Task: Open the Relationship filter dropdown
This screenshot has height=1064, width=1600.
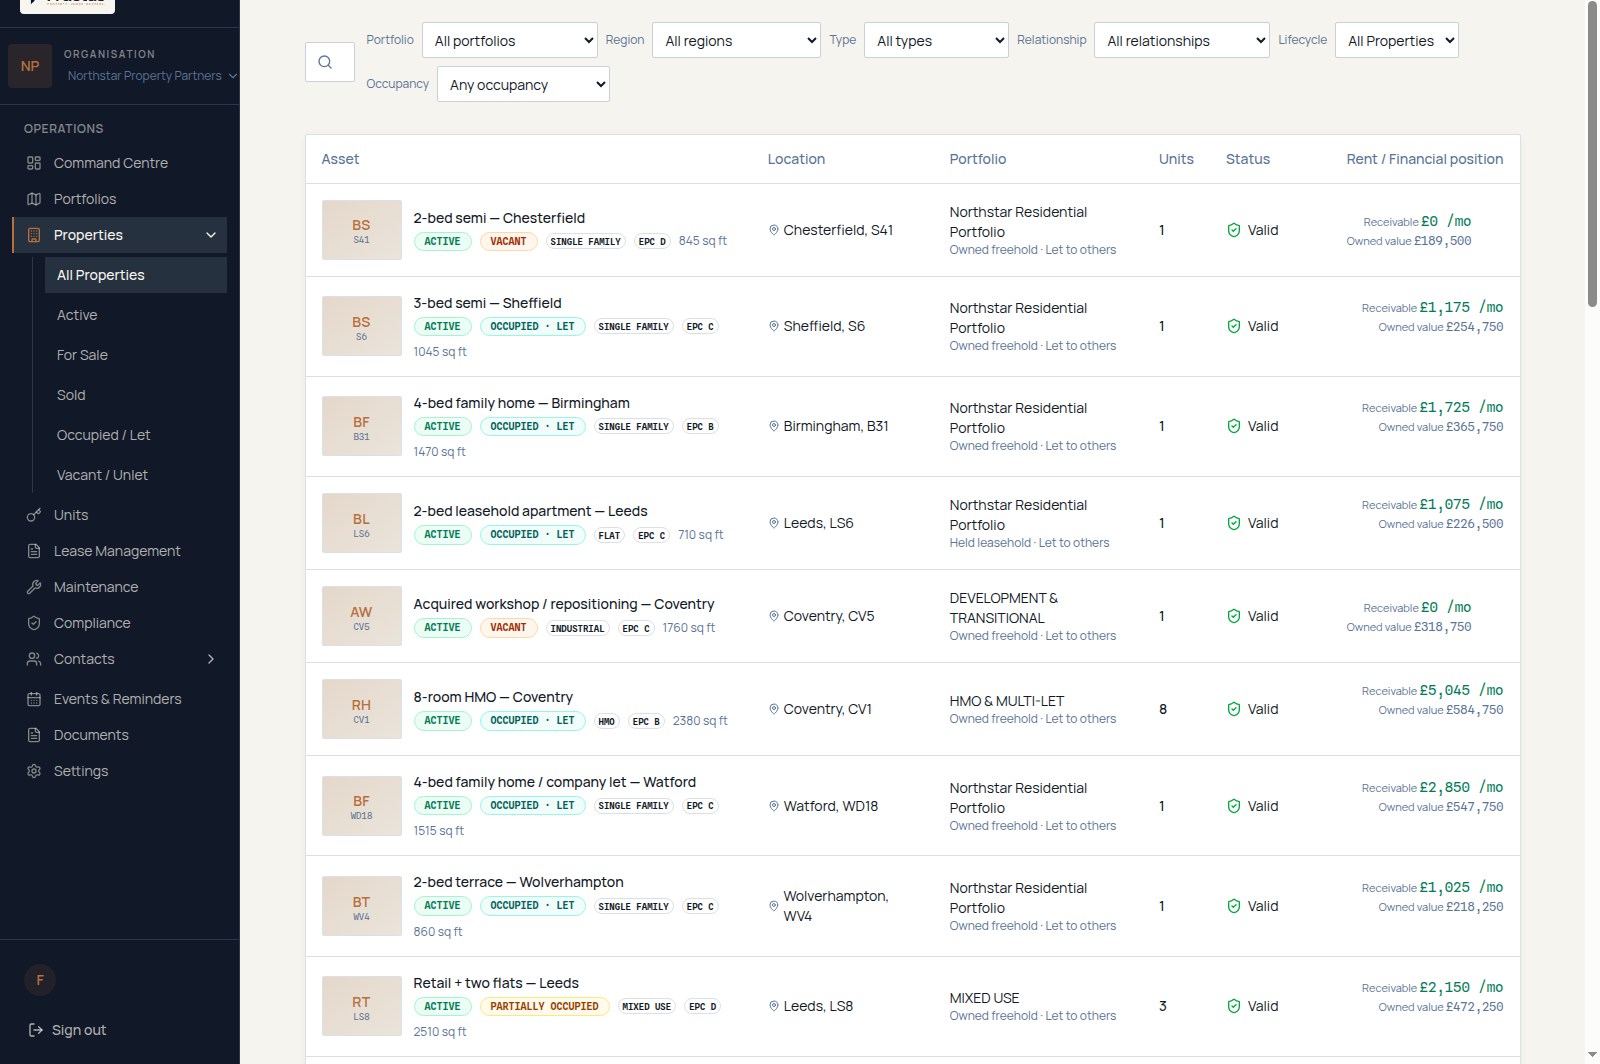Action: (x=1182, y=40)
